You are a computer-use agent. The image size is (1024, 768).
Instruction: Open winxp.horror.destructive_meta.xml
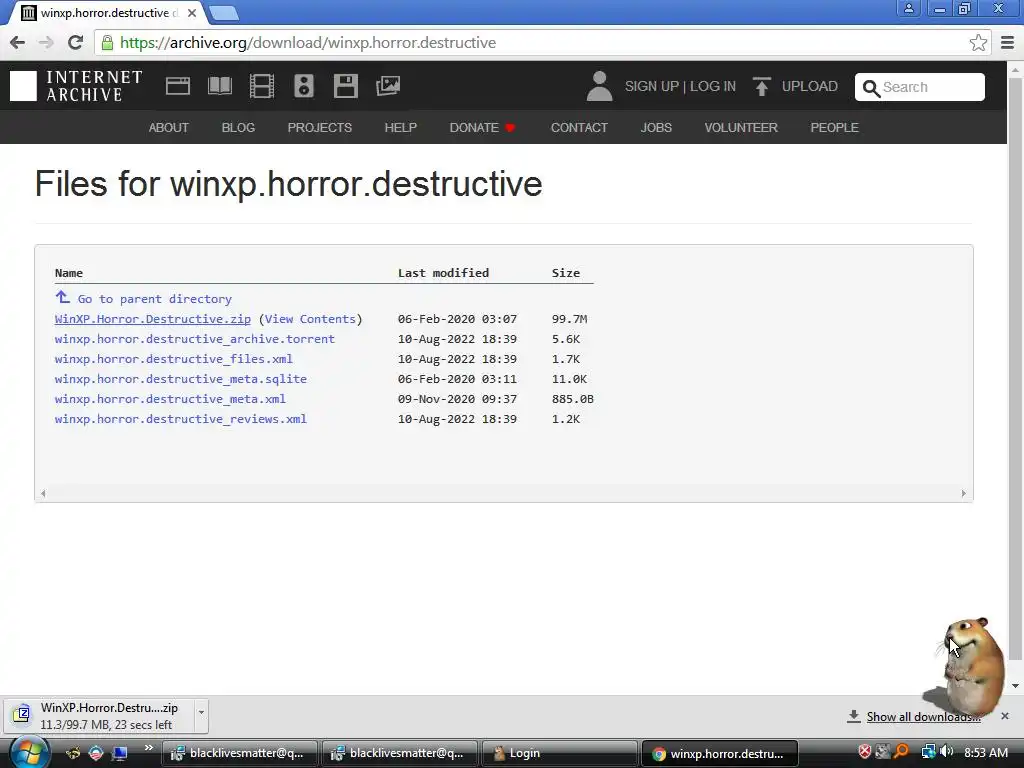[x=170, y=399]
